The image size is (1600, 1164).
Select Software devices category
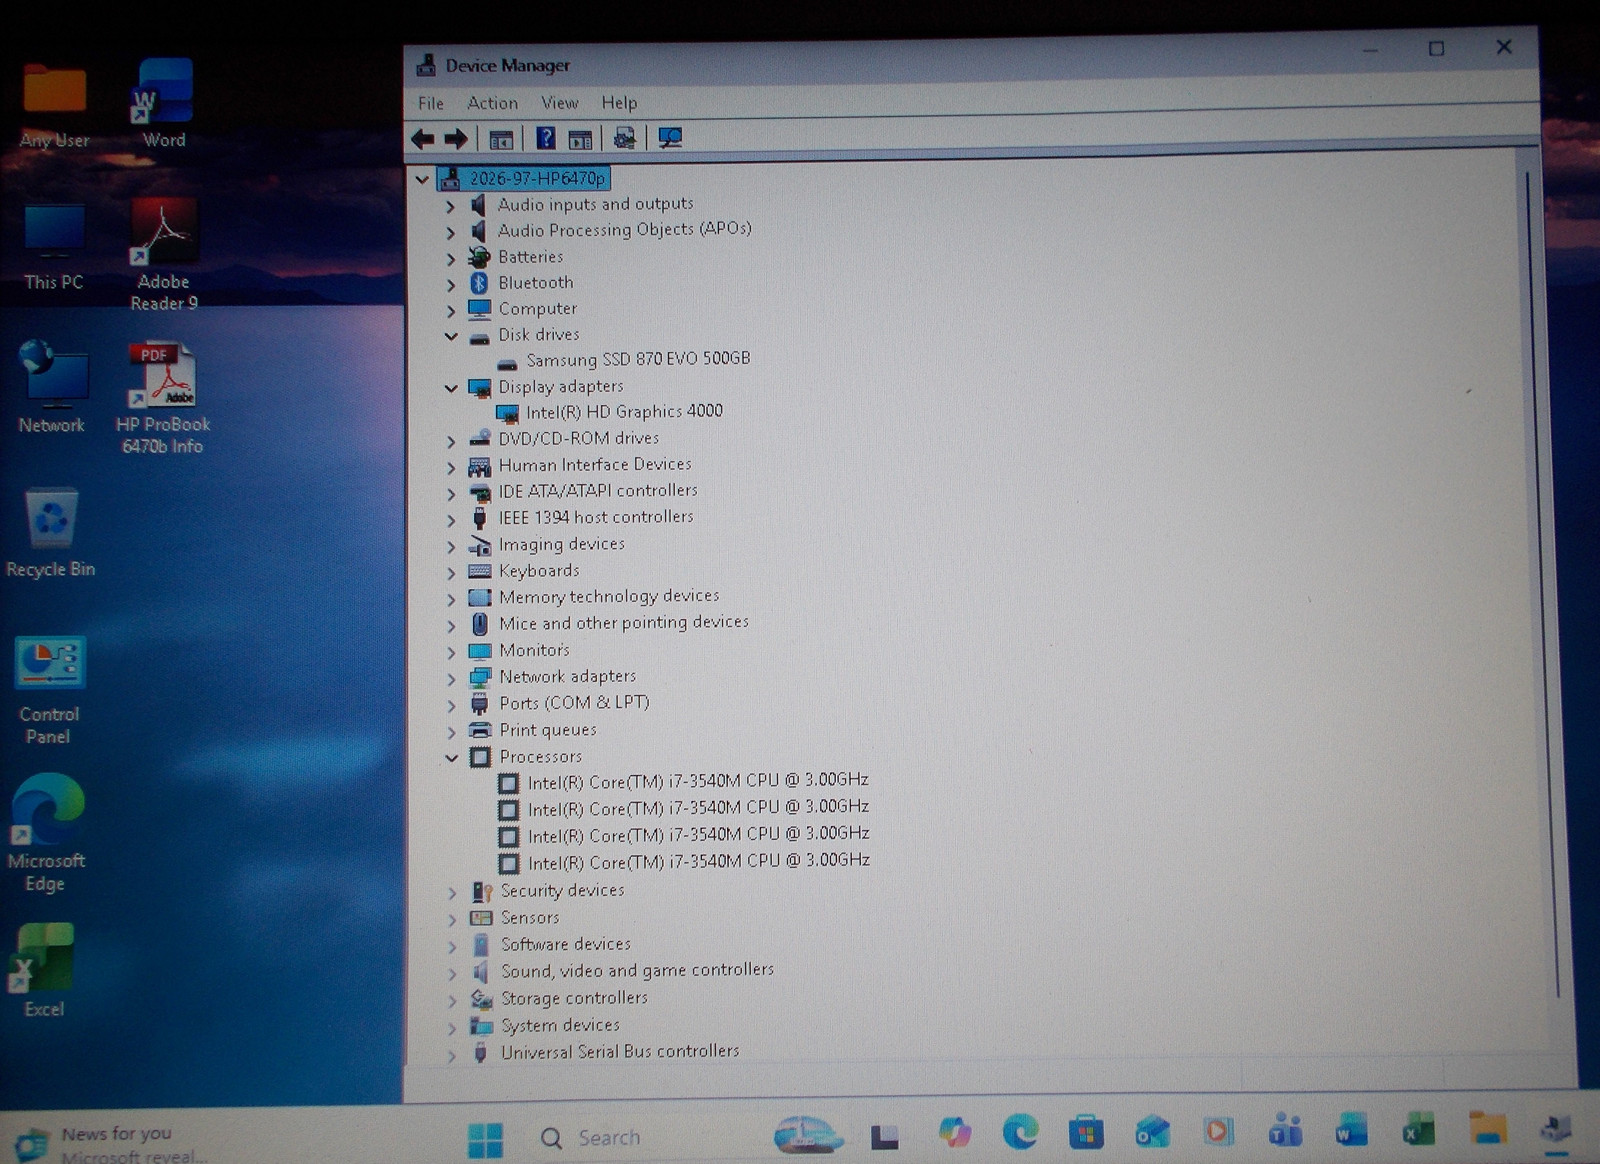tap(565, 944)
